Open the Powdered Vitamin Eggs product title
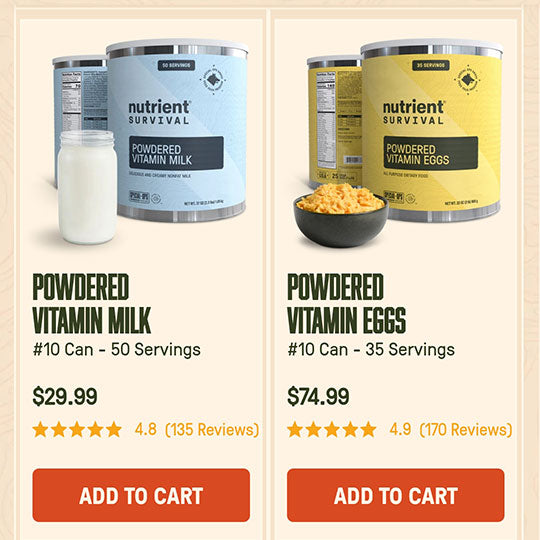540x540 pixels. (346, 303)
